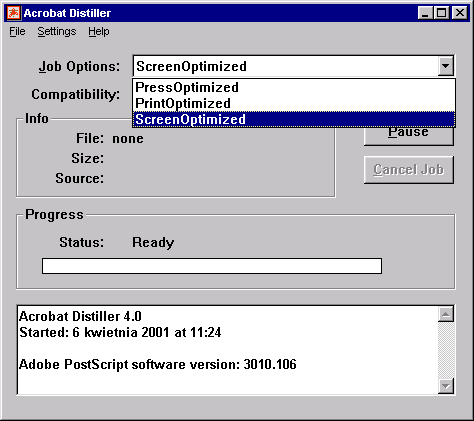The width and height of the screenshot is (474, 421).
Task: Click the 'Job Options:' label
Action: click(x=79, y=66)
